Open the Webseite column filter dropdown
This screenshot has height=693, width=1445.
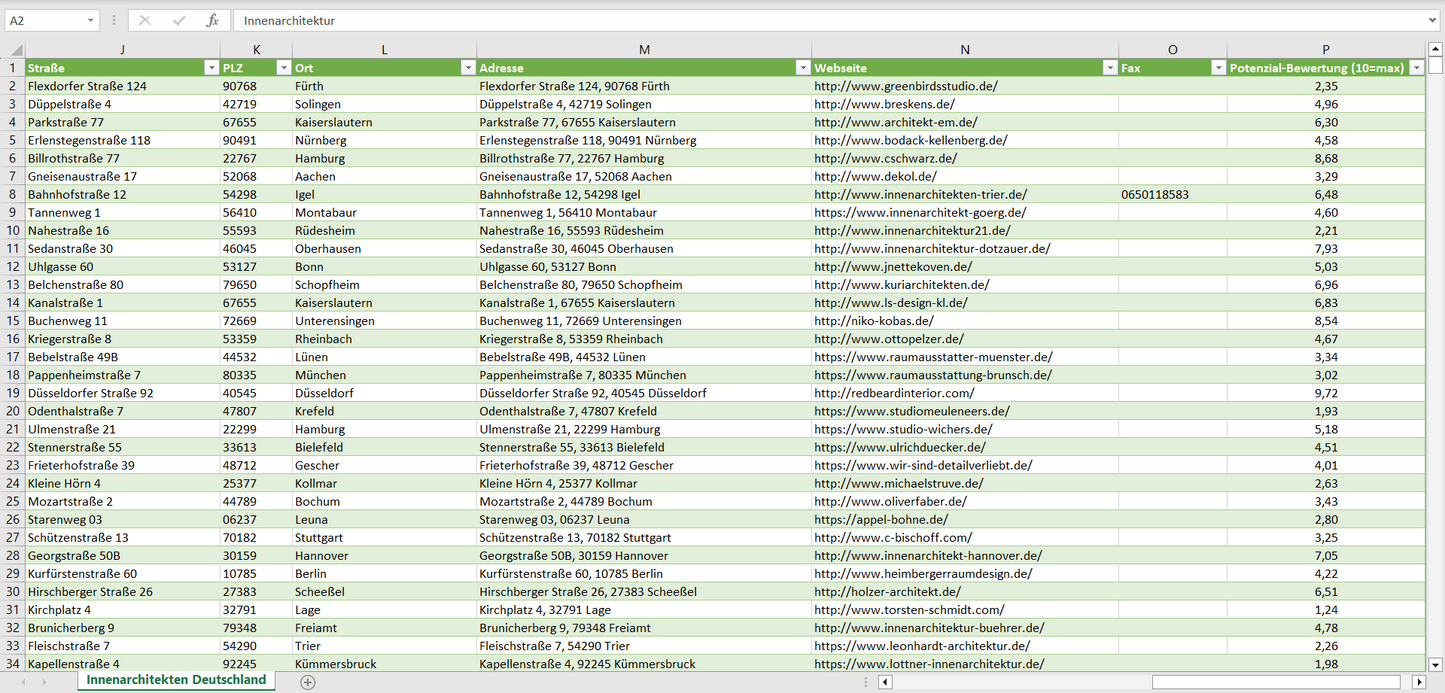click(x=1109, y=68)
